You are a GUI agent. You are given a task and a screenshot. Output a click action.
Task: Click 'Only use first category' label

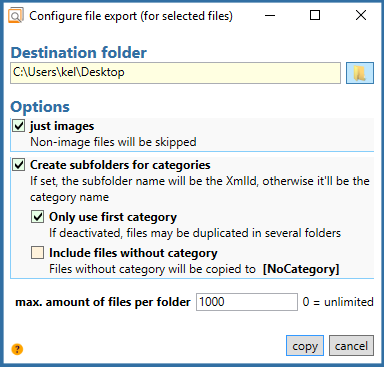(x=113, y=217)
